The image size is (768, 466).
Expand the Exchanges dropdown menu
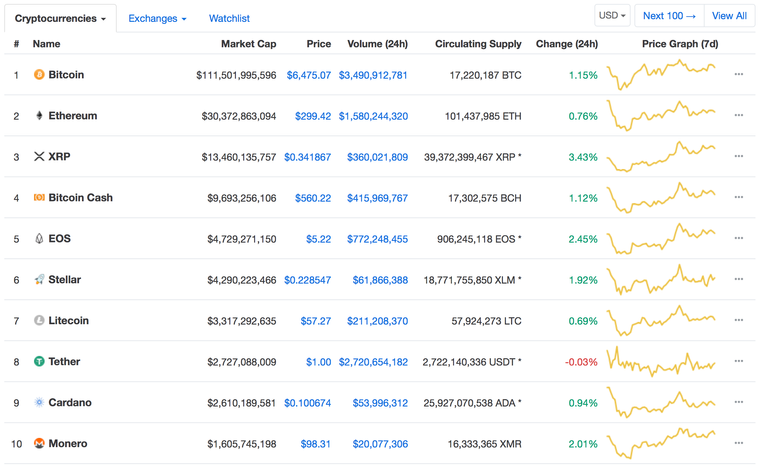pyautogui.click(x=157, y=19)
